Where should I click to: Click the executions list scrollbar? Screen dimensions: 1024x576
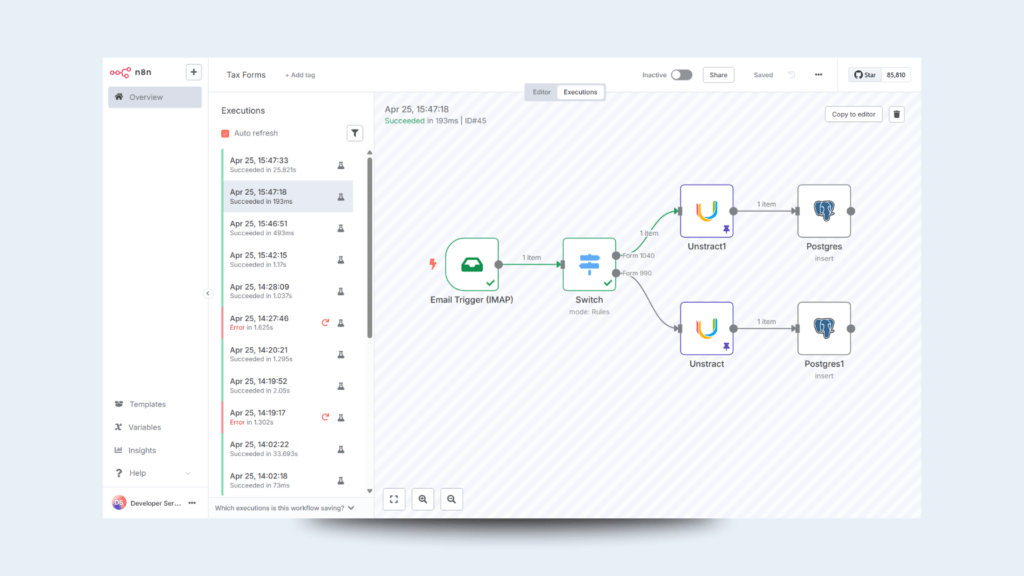(370, 250)
